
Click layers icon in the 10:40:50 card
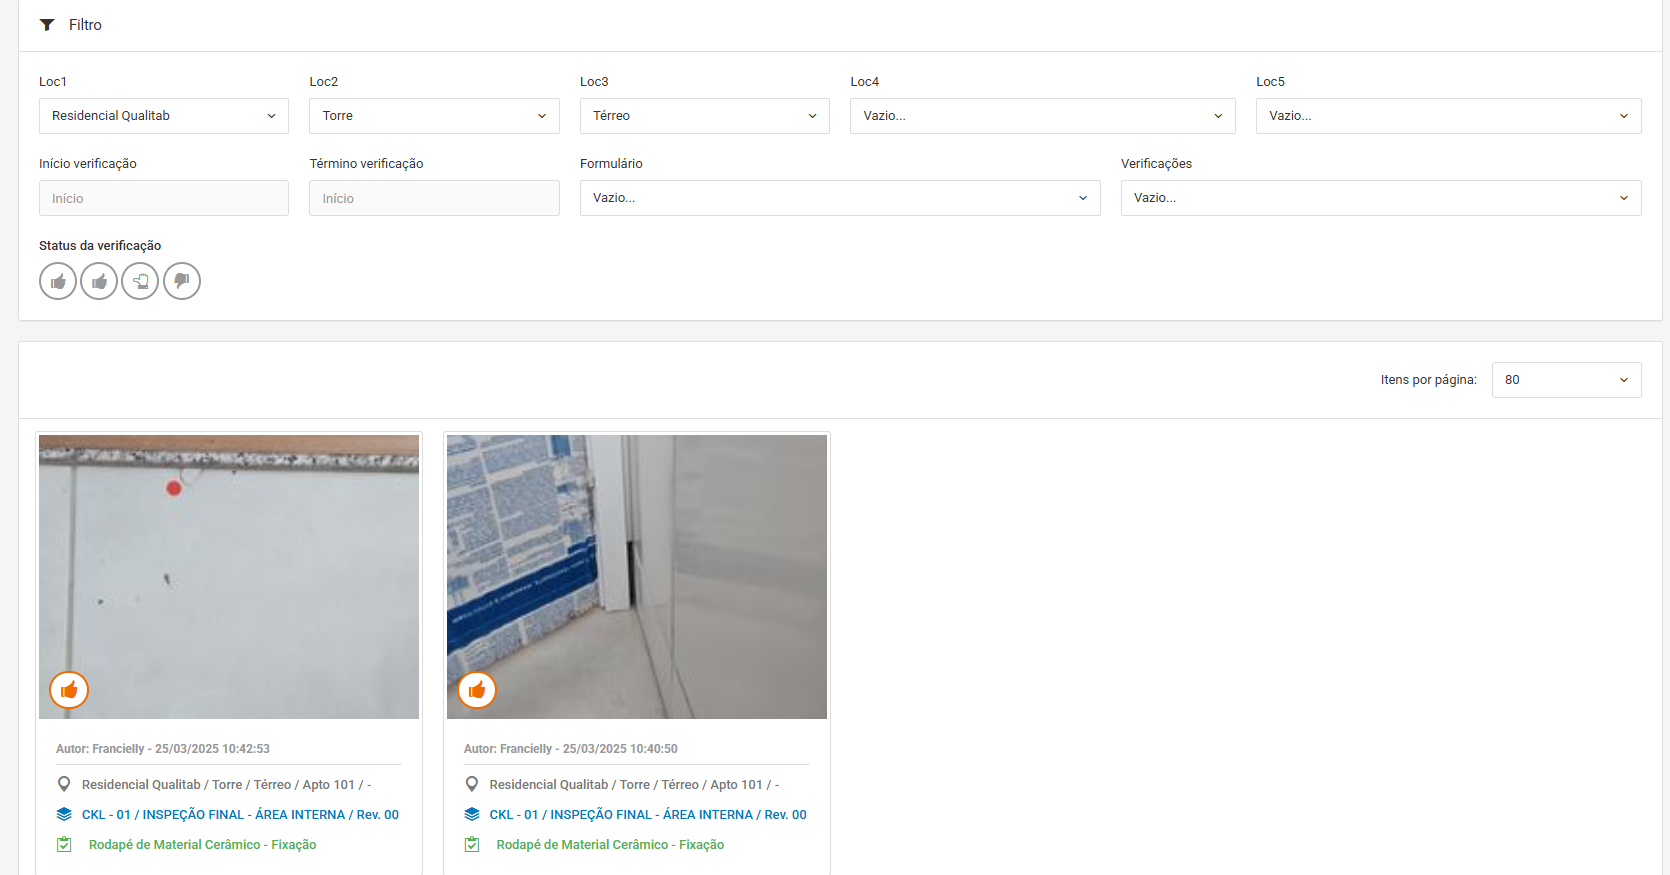pos(472,814)
